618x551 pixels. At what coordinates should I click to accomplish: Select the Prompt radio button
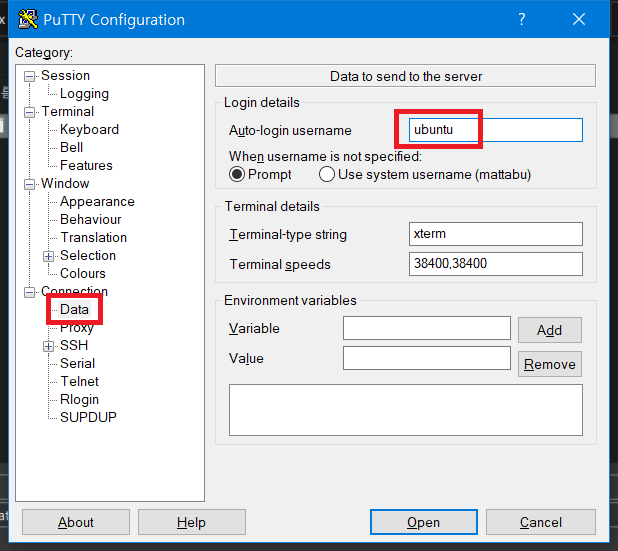[x=237, y=174]
